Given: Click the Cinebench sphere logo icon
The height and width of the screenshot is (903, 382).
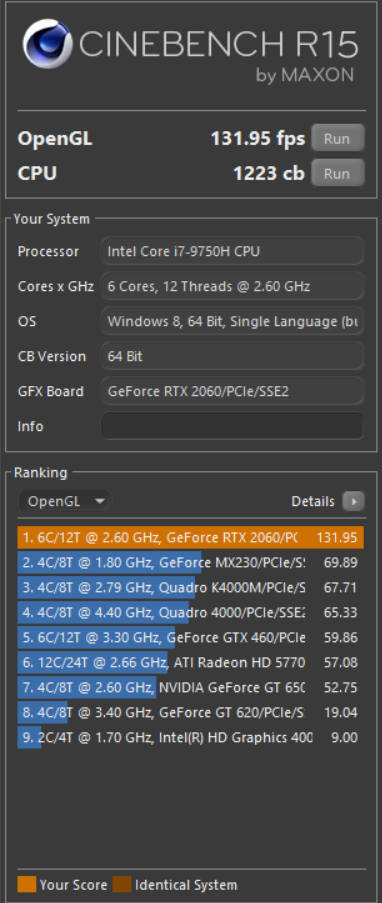Looking at the screenshot, I should [47, 44].
